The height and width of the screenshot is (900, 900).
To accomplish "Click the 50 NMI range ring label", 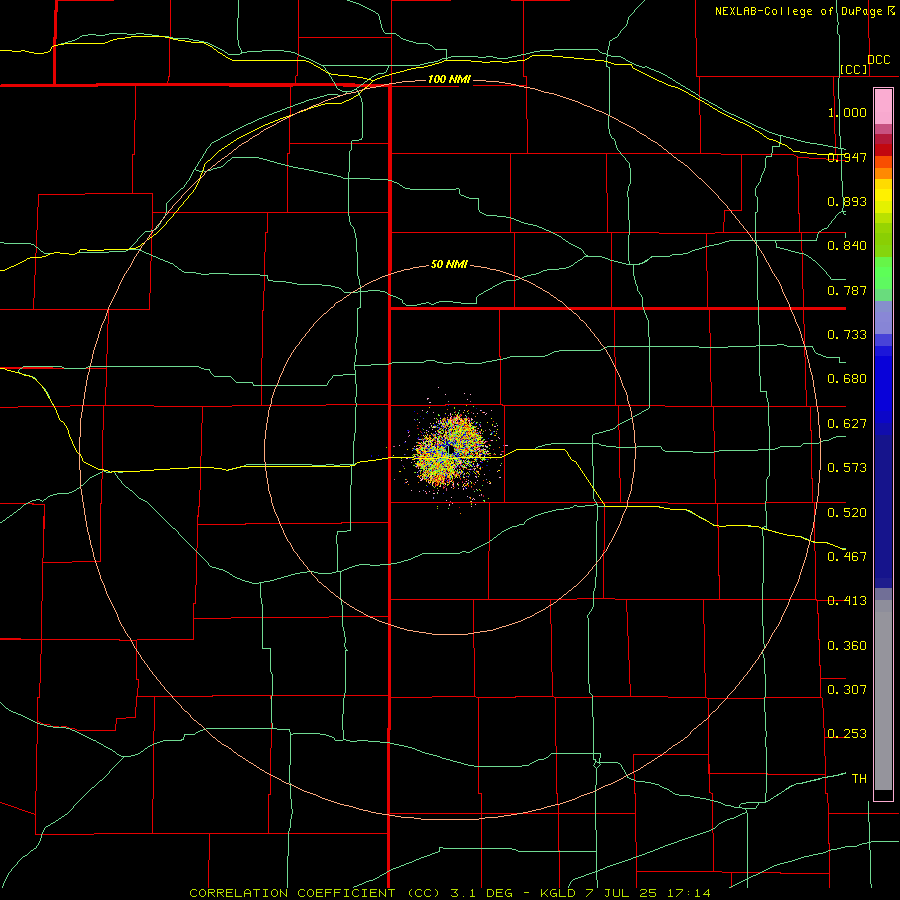I will 449,264.
